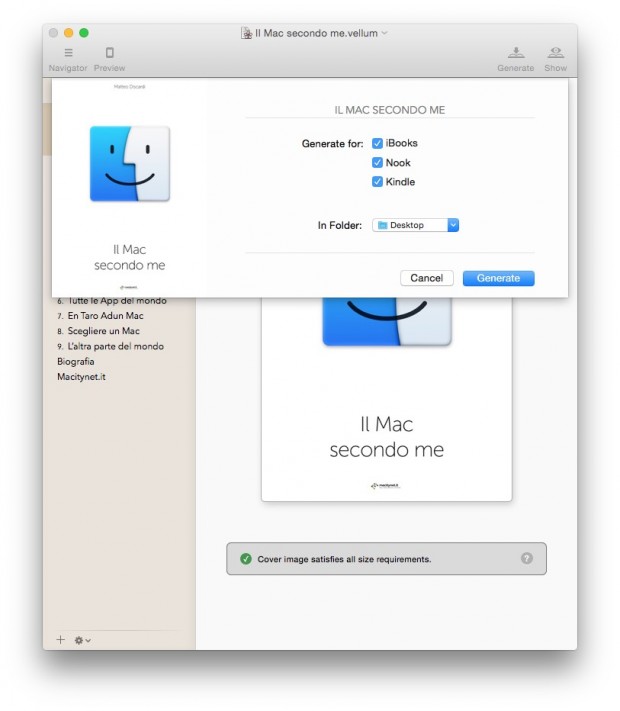
Task: Uncheck the Nook checkbox
Action: coord(377,162)
